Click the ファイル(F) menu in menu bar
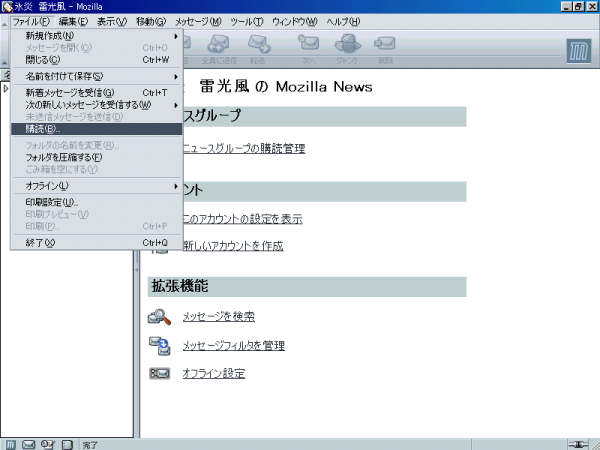Image resolution: width=600 pixels, height=450 pixels. pos(31,22)
